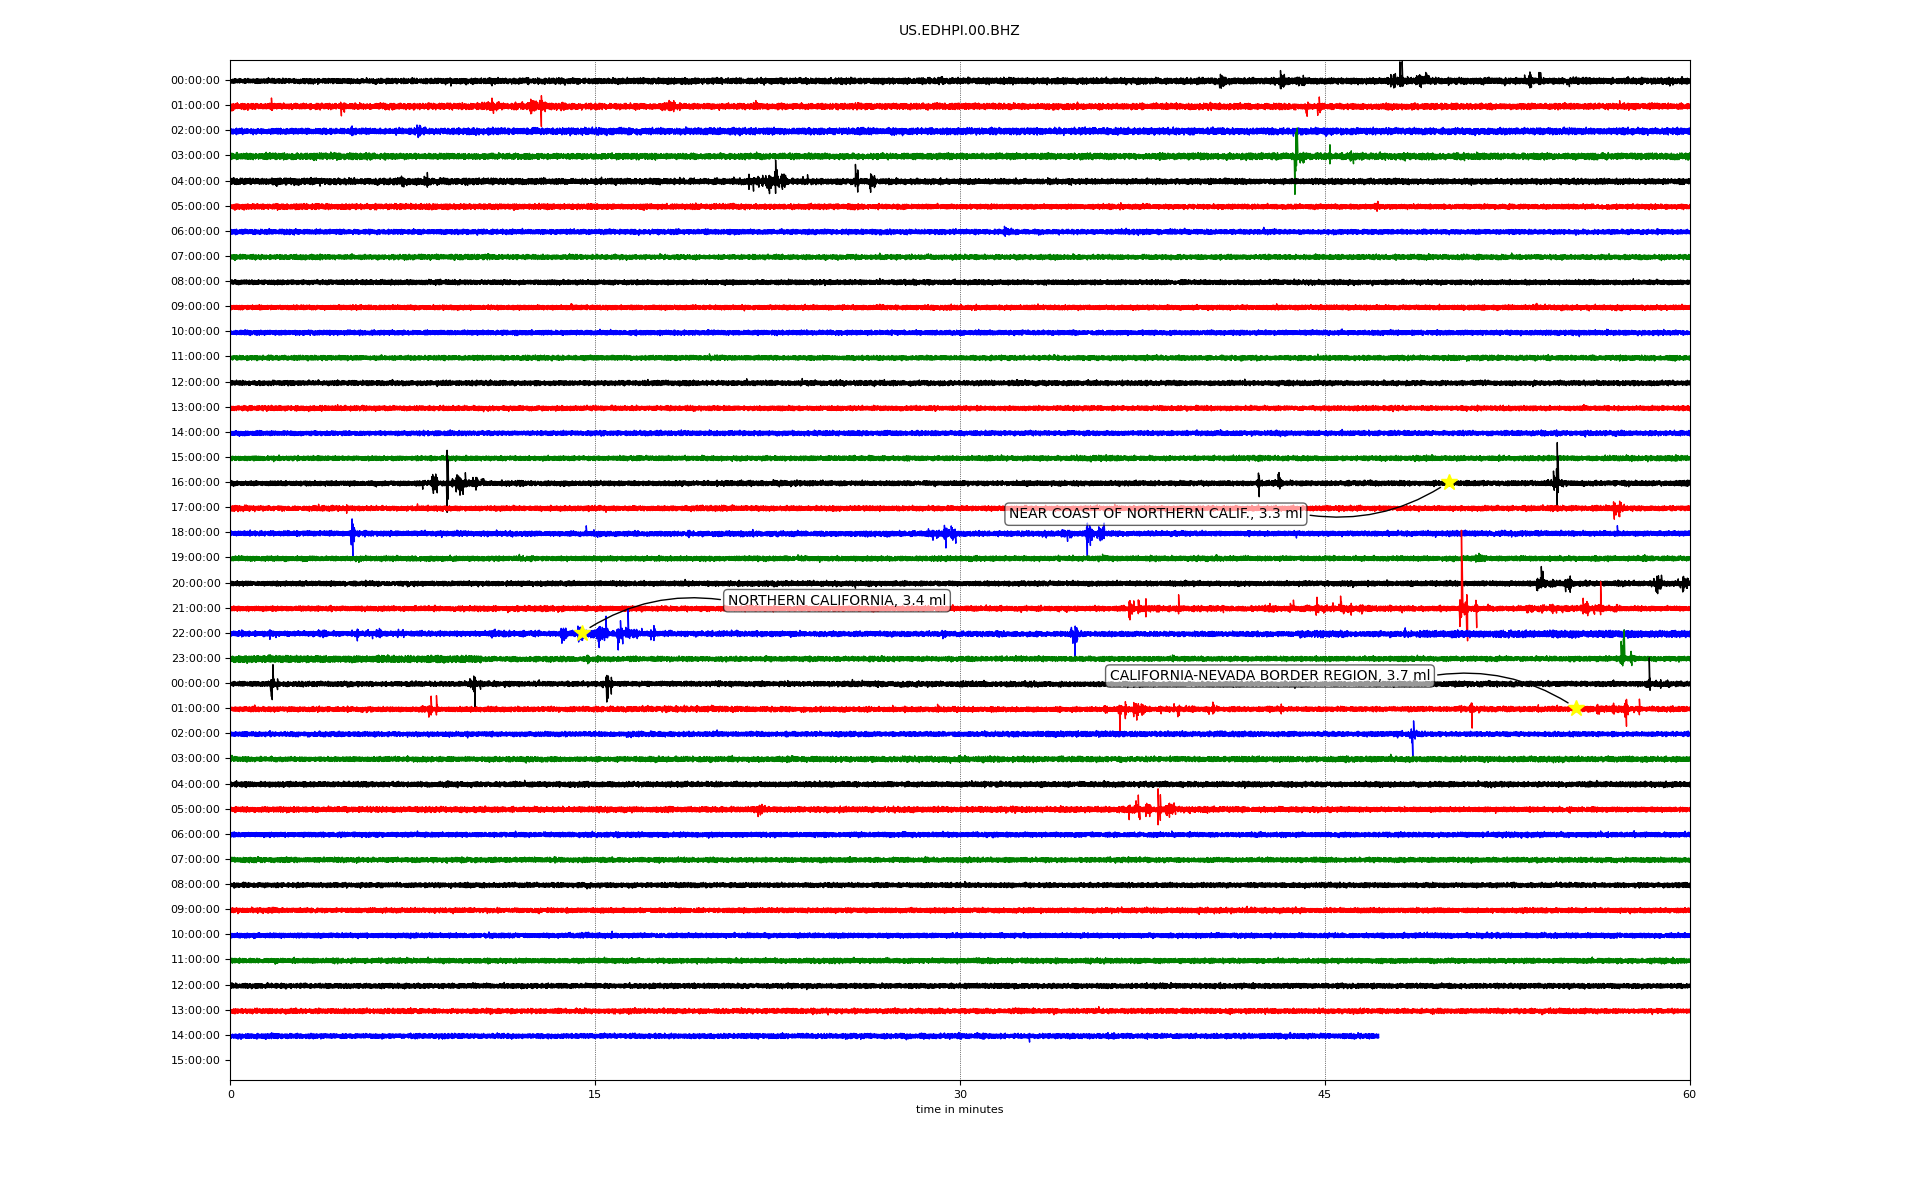This screenshot has width=1920, height=1200.
Task: Click the 23:00:00 row time label
Action: click(x=195, y=658)
